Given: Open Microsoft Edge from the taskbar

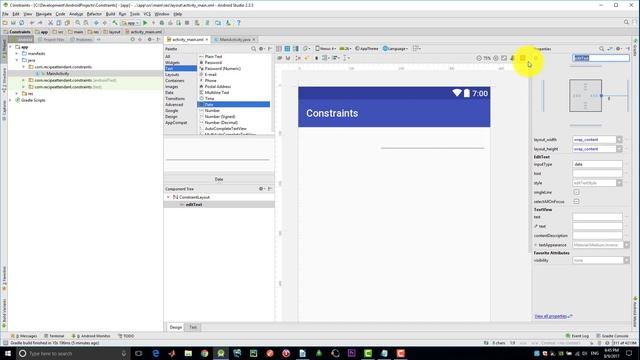Looking at the screenshot, I should tap(156, 353).
